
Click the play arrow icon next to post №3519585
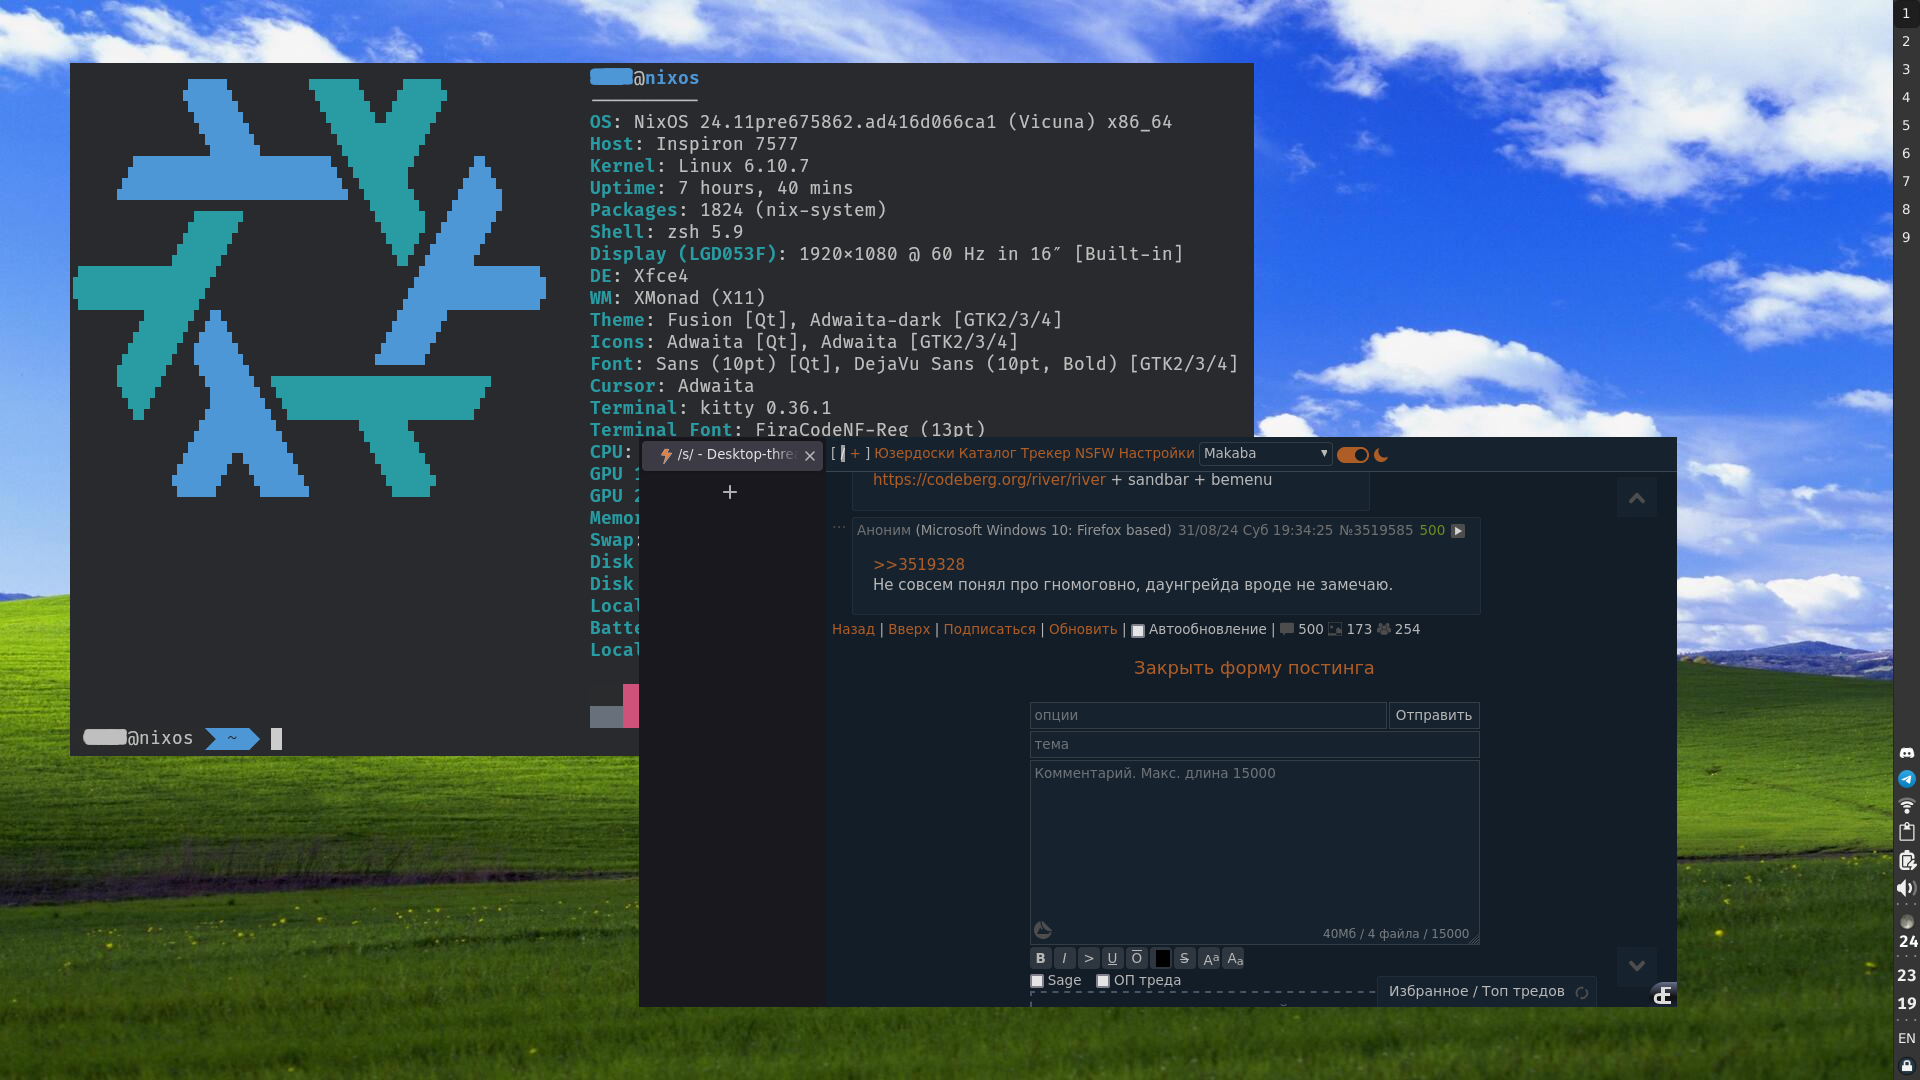click(x=1457, y=531)
